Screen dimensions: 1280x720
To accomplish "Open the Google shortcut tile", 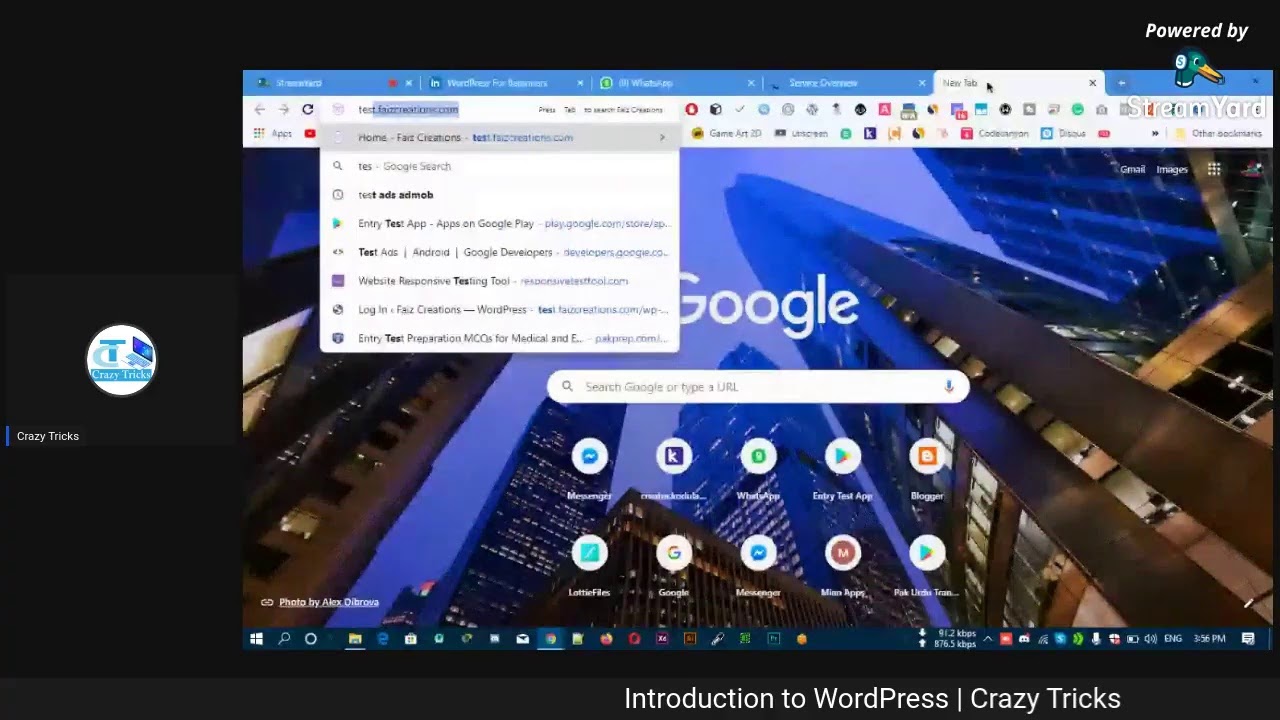I will [x=674, y=563].
